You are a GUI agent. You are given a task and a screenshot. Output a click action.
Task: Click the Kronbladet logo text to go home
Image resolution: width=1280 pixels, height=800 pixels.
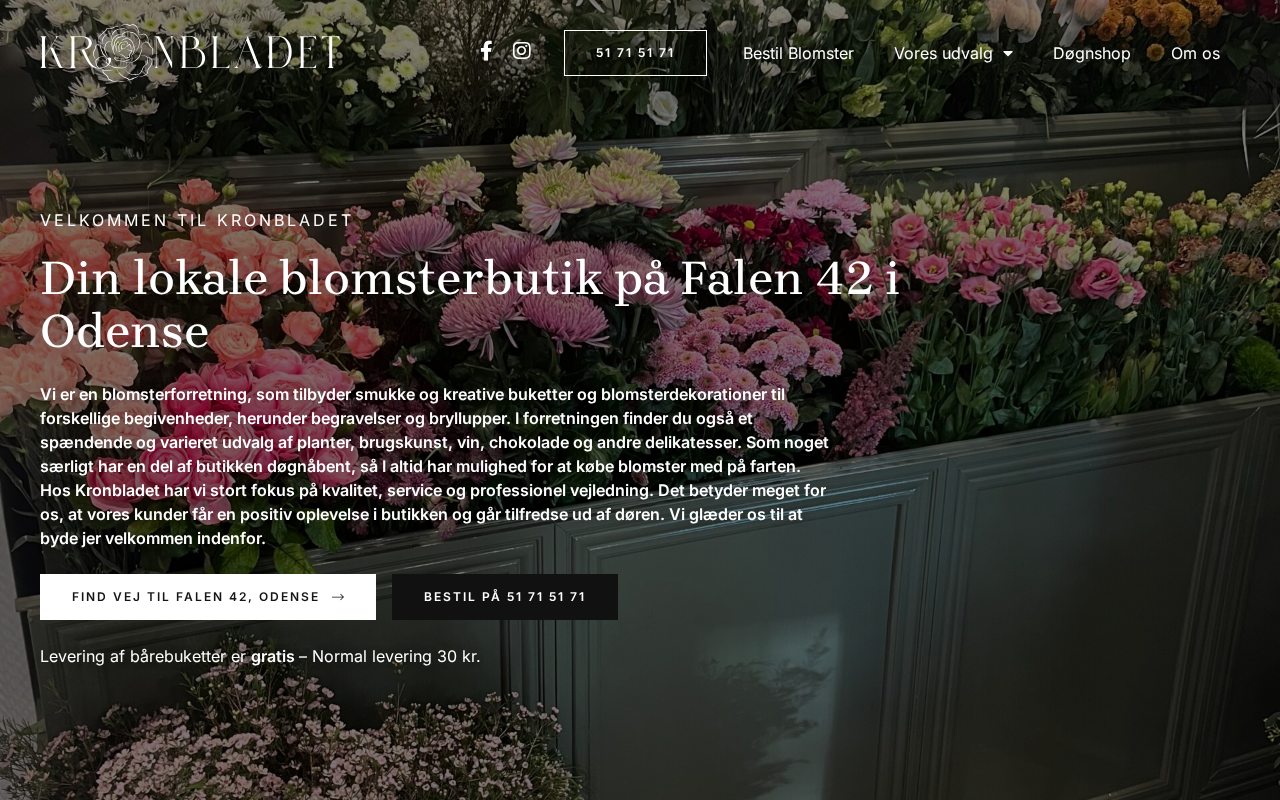190,52
